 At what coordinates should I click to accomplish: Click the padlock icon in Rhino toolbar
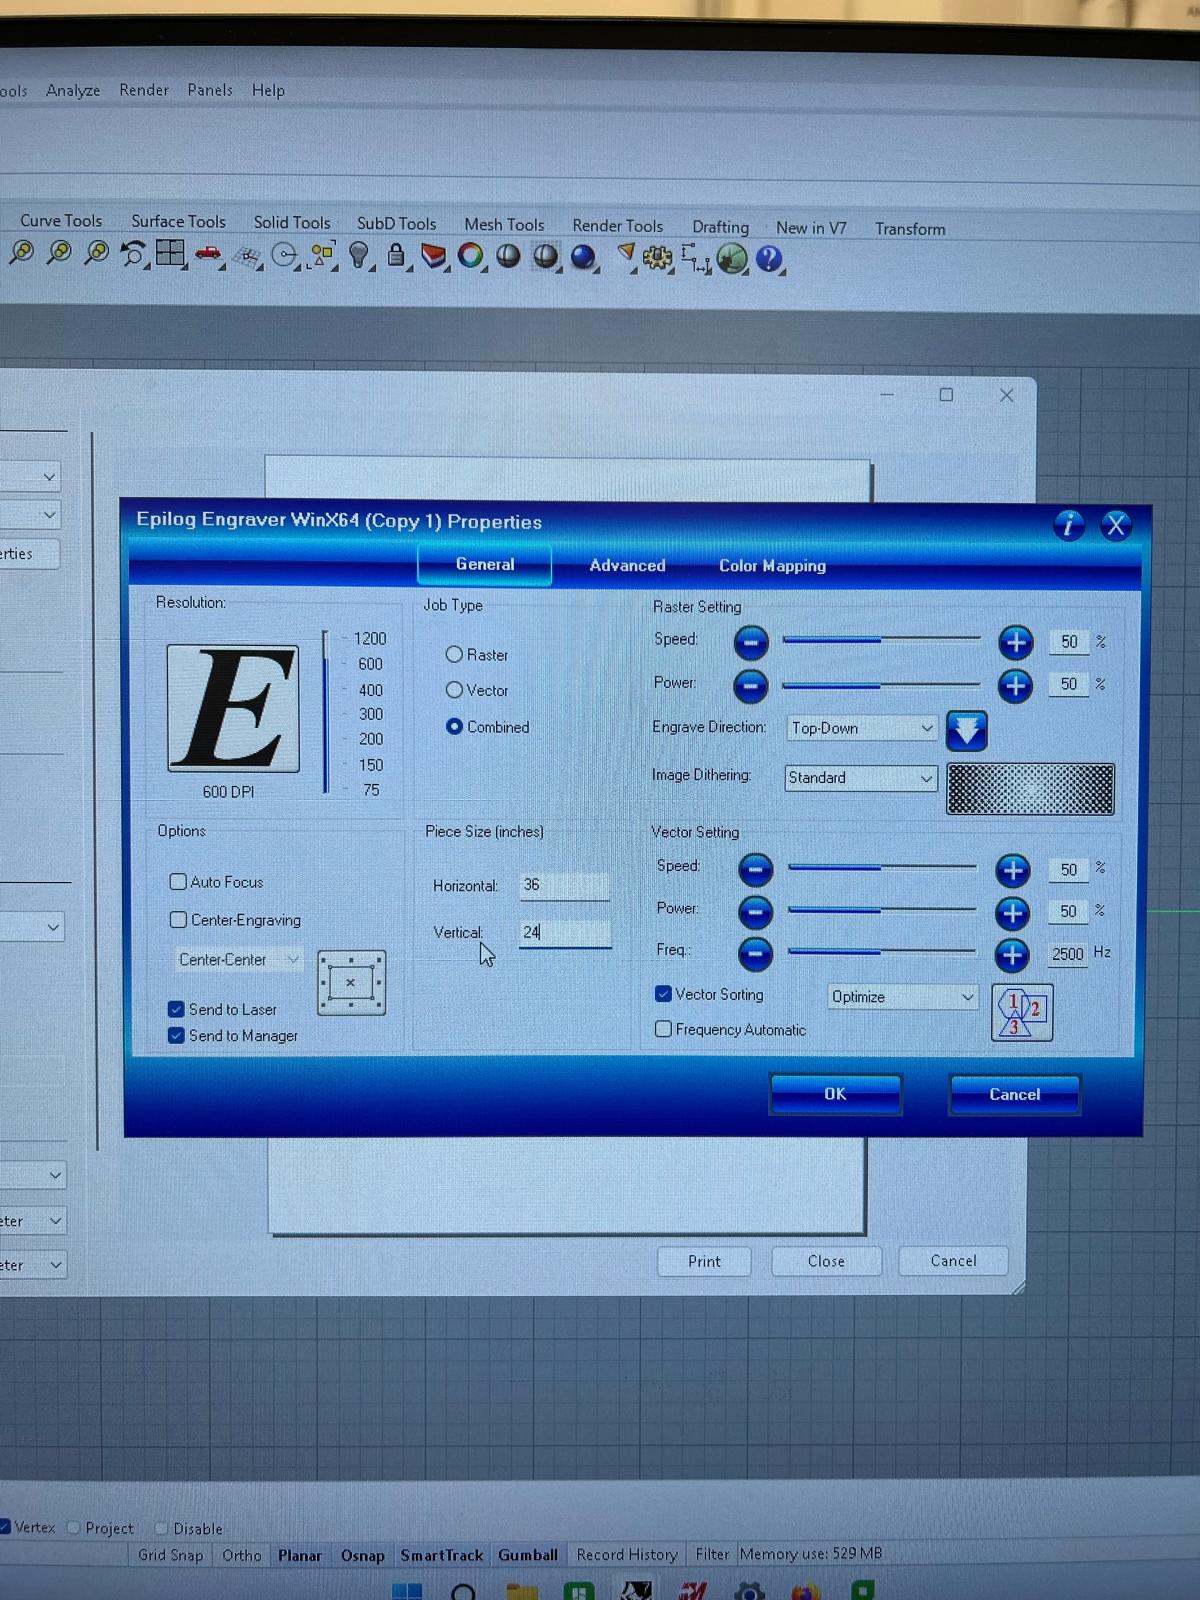point(396,256)
